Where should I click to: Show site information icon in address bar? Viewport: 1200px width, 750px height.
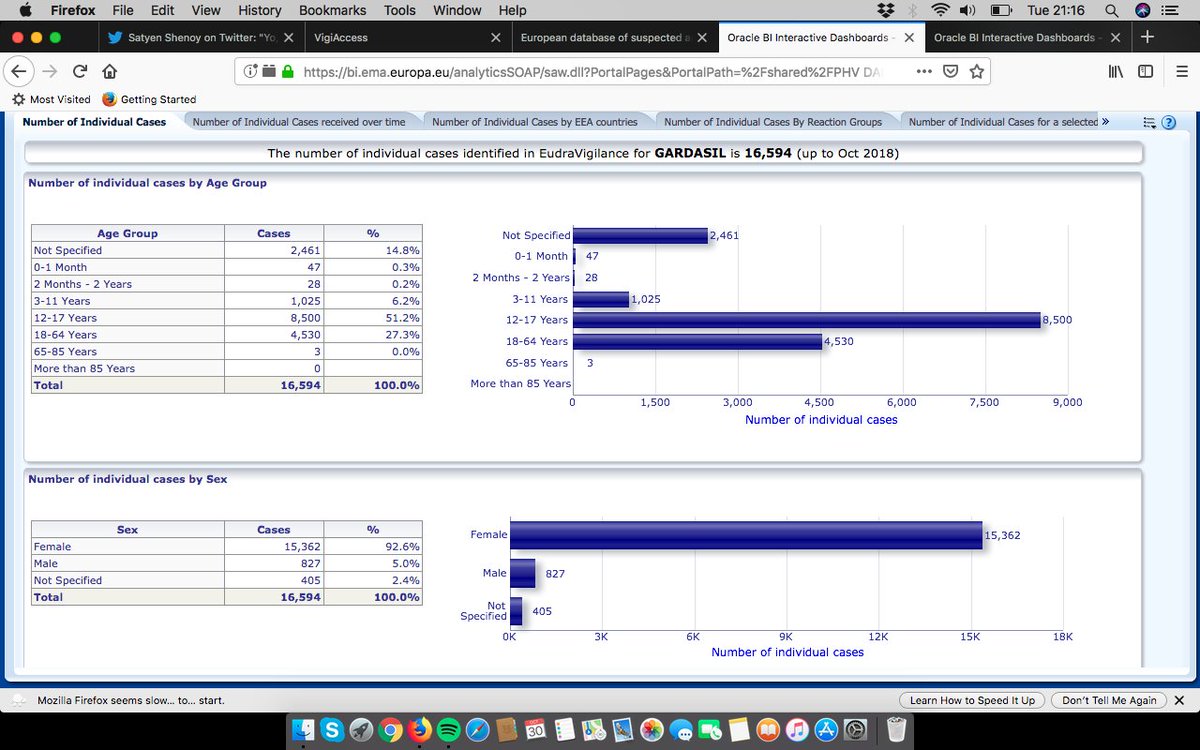point(252,72)
